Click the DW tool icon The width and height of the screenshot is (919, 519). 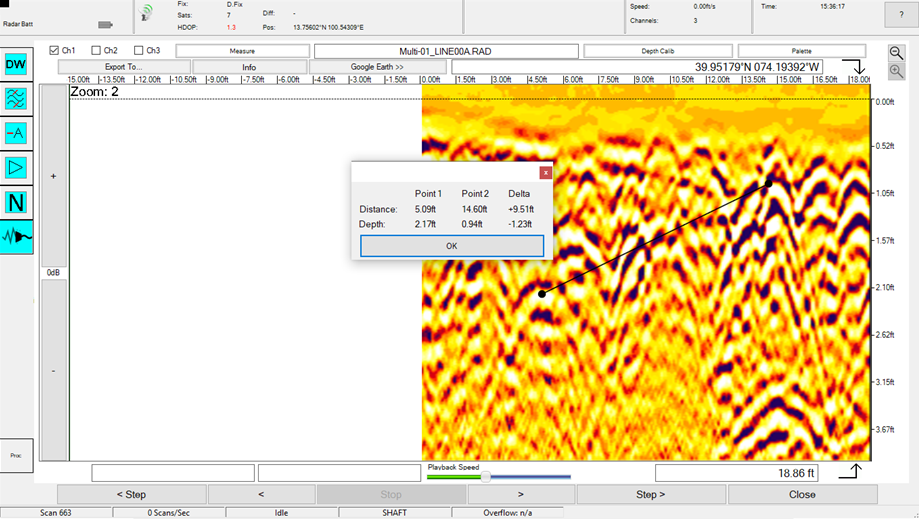17,65
